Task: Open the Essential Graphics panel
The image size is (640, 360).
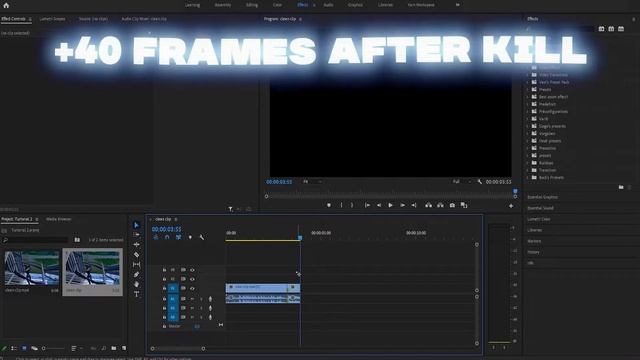Action: point(542,197)
